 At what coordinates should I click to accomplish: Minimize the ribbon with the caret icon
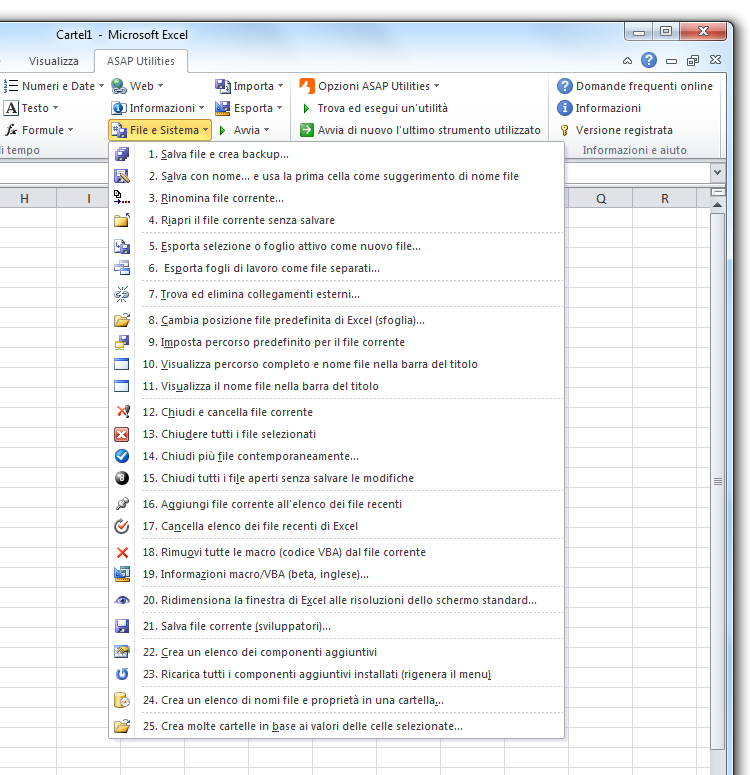(627, 61)
